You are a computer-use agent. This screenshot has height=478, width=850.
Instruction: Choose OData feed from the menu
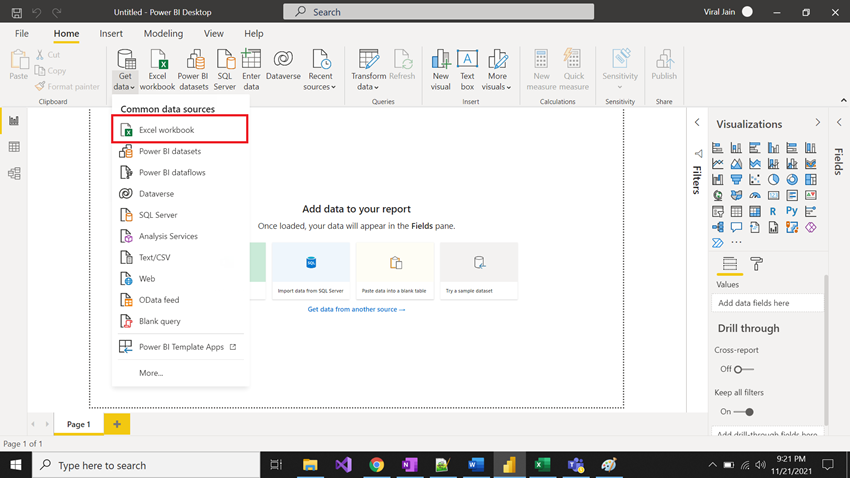(180, 300)
